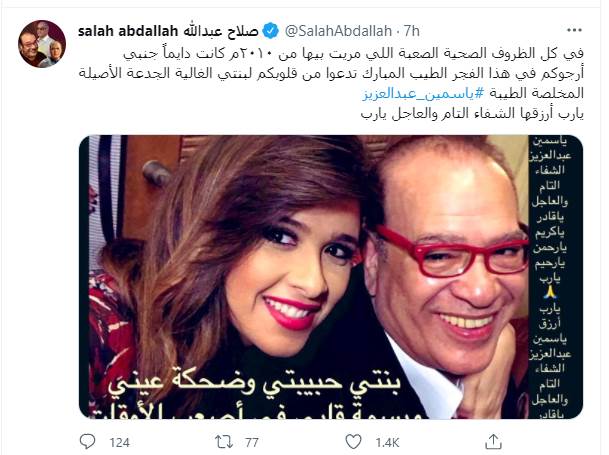
Task: Click the 1.4K likes count
Action: [x=387, y=443]
